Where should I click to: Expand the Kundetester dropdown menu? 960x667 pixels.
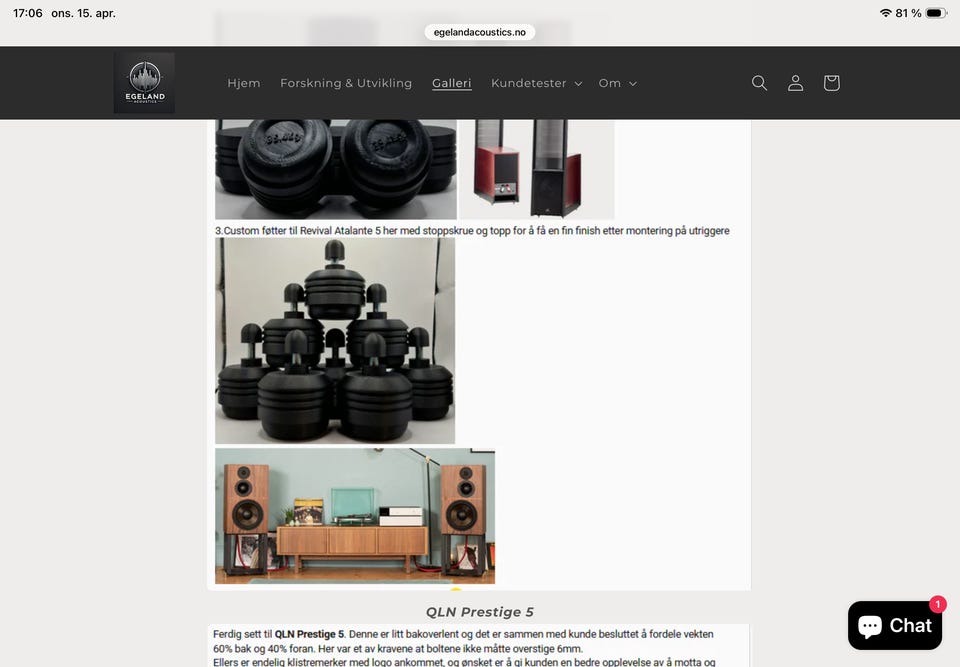[x=536, y=83]
